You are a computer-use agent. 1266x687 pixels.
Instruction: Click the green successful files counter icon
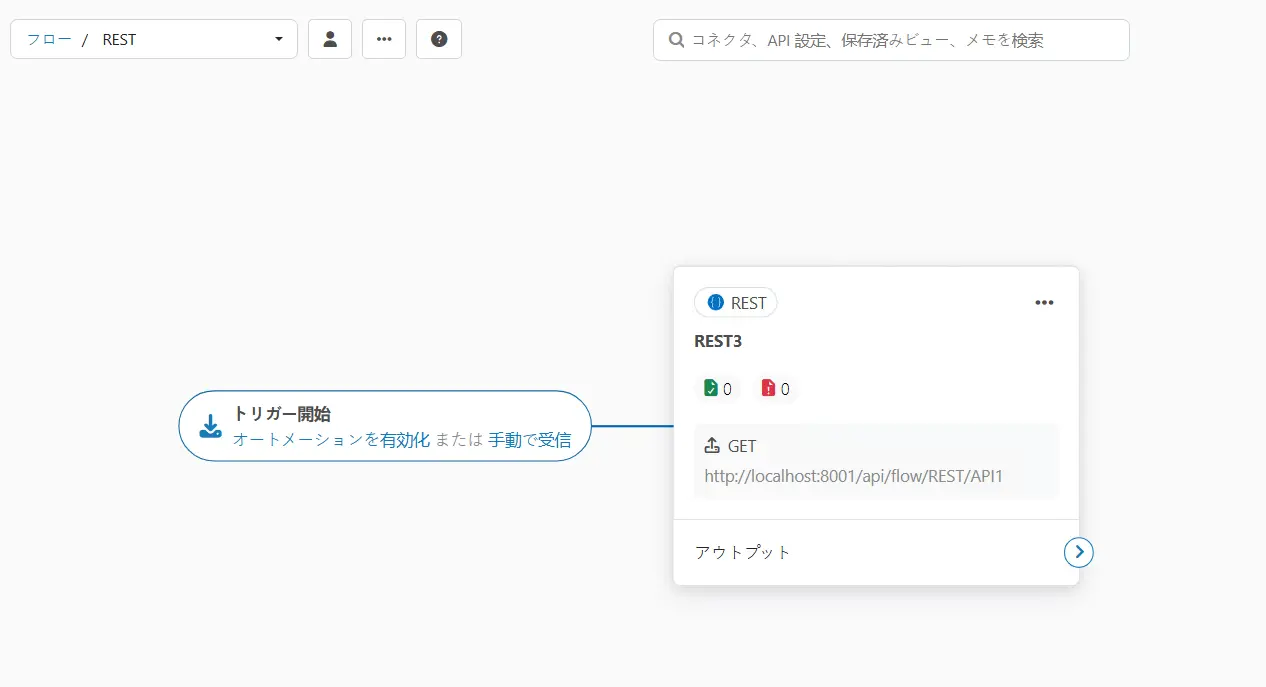click(x=711, y=388)
